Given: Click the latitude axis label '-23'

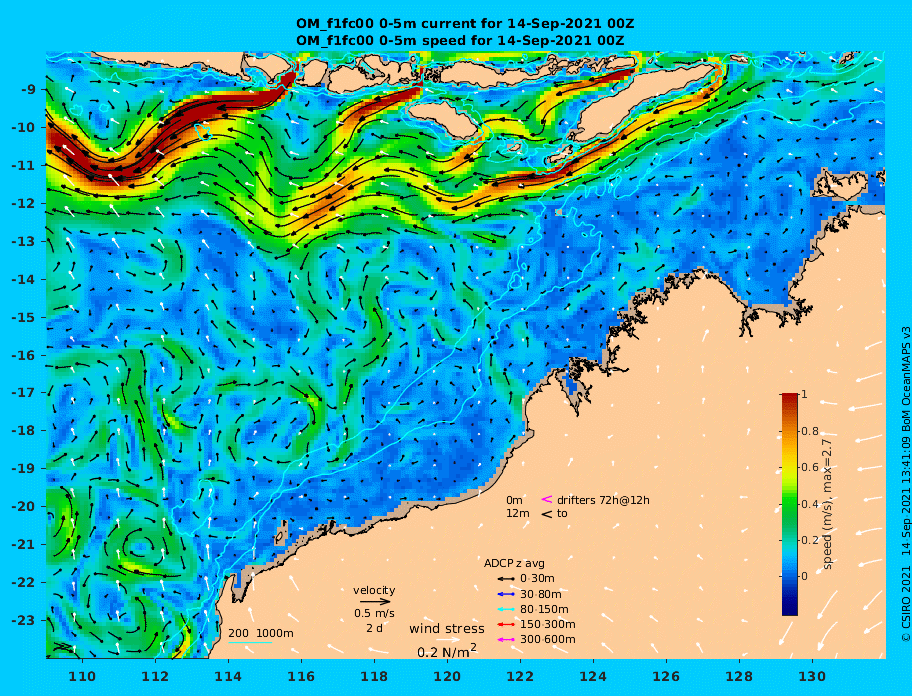Looking at the screenshot, I should pyautogui.click(x=24, y=620).
